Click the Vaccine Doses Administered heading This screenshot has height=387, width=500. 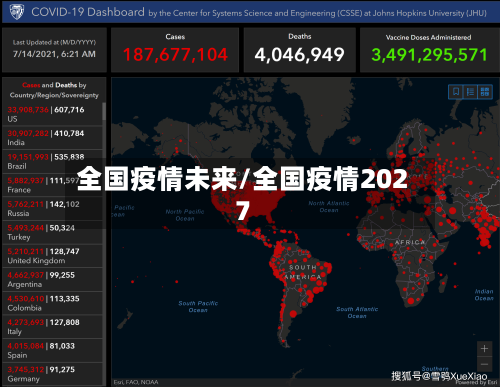point(428,37)
